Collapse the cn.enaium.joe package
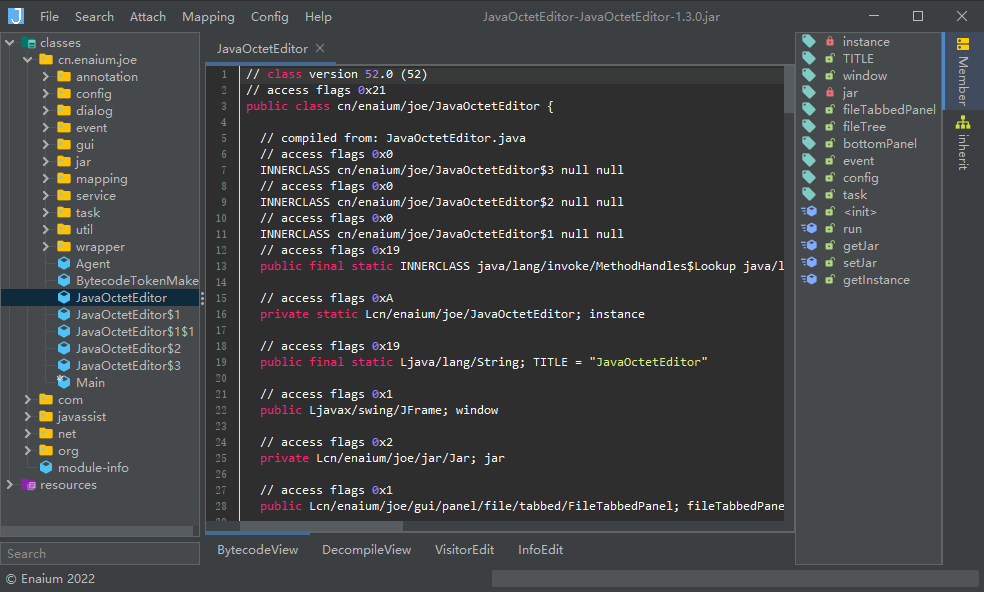 (x=28, y=60)
